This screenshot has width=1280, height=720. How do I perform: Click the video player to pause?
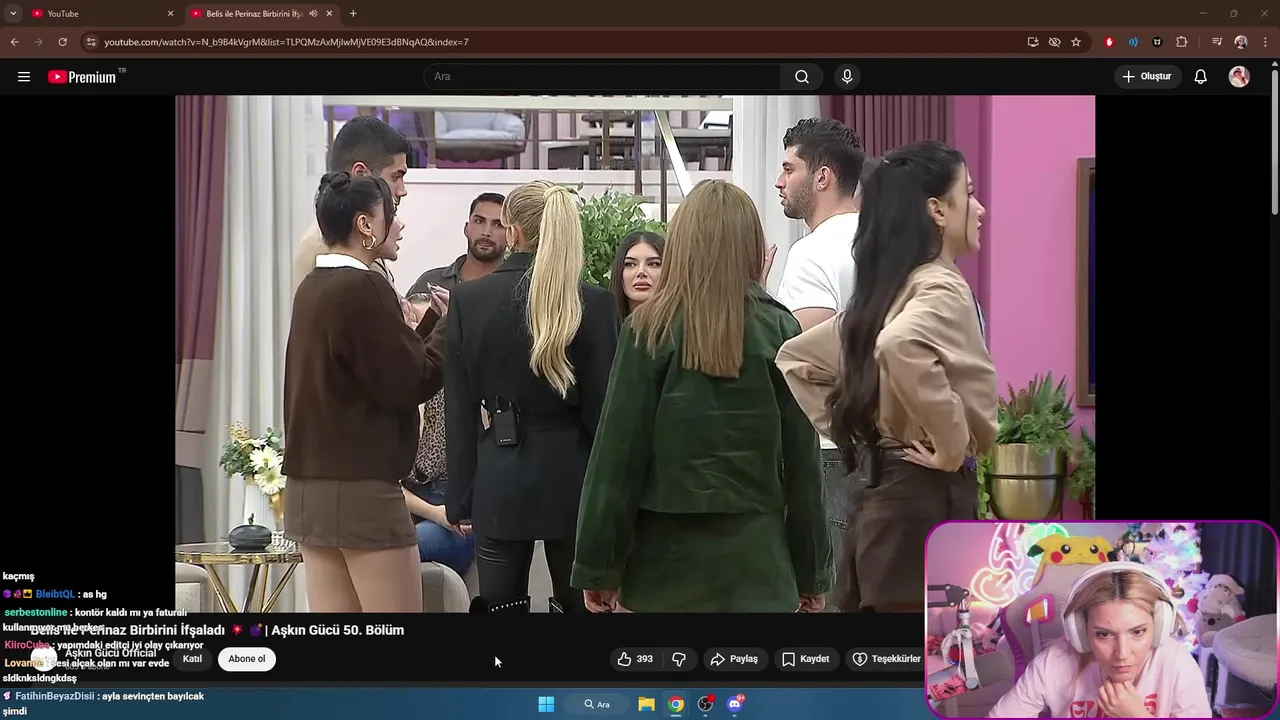pyautogui.click(x=635, y=354)
